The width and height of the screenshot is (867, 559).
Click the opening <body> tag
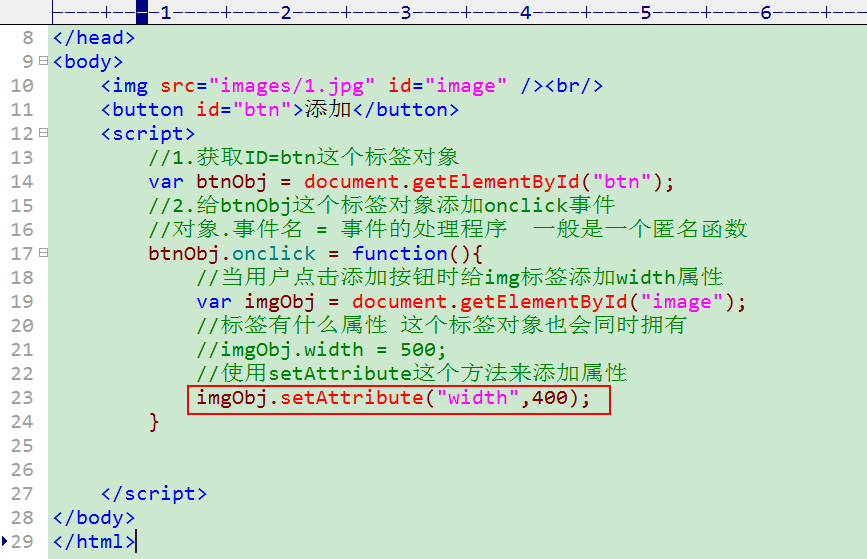pyautogui.click(x=88, y=61)
